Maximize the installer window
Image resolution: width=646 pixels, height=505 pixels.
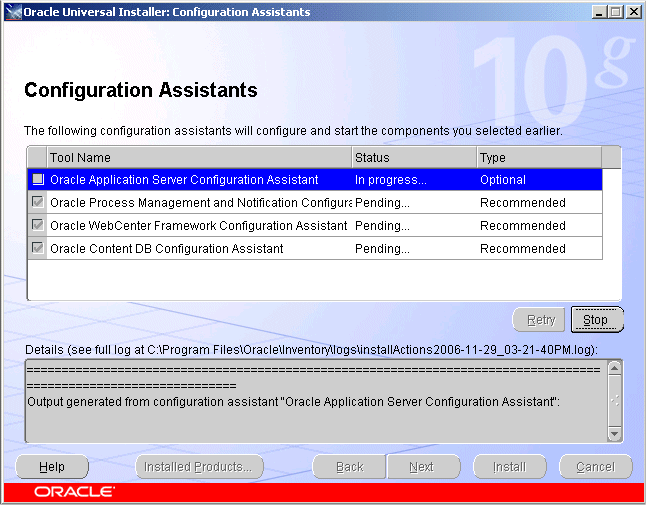pos(616,12)
